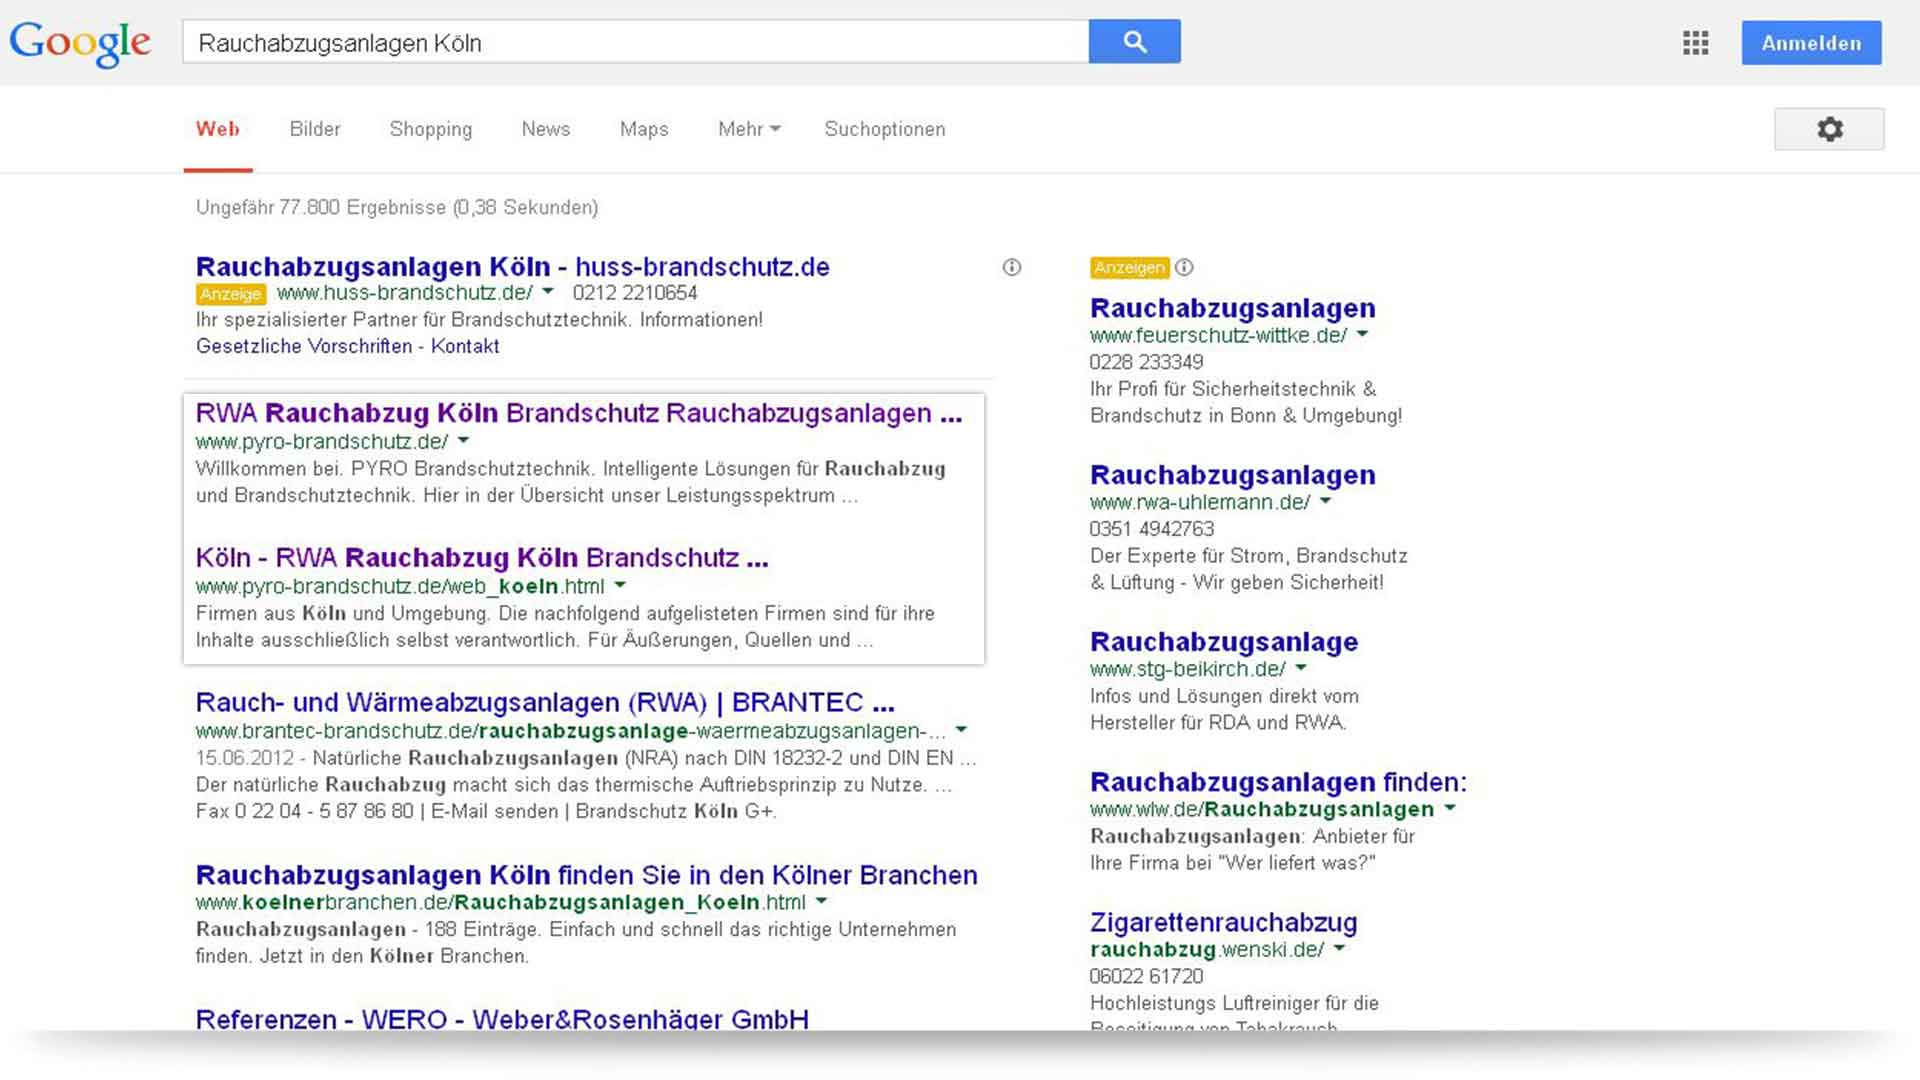1920x1080 pixels.
Task: Click phone number 0228 233349
Action: (x=1146, y=362)
